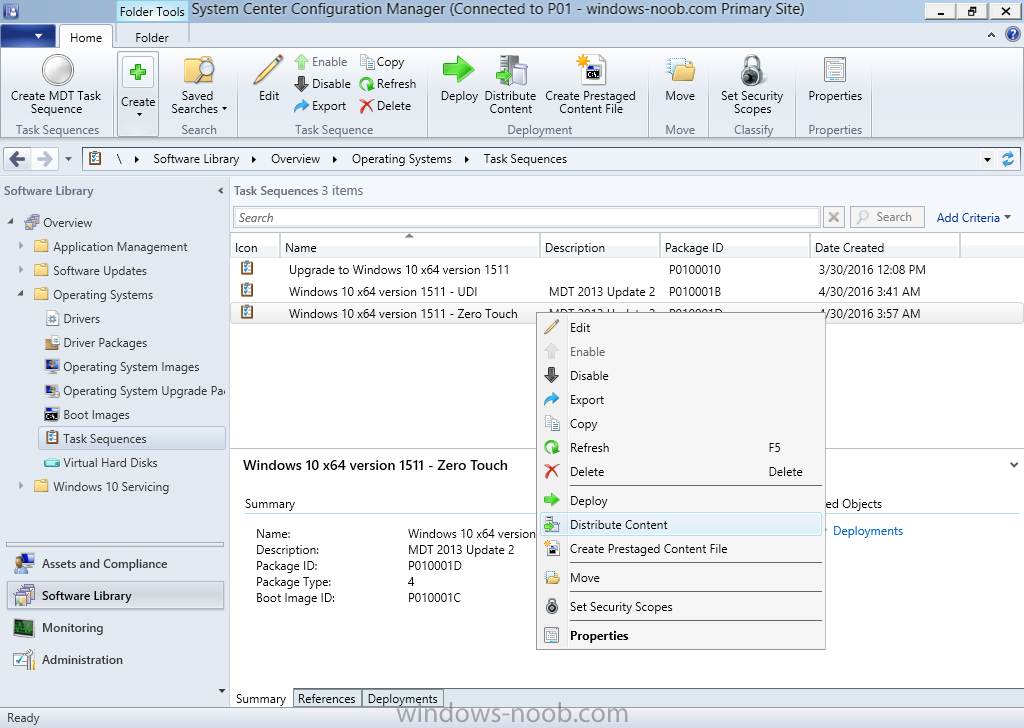The image size is (1024, 728).
Task: Click the address bar refresh icon
Action: pos(1008,159)
